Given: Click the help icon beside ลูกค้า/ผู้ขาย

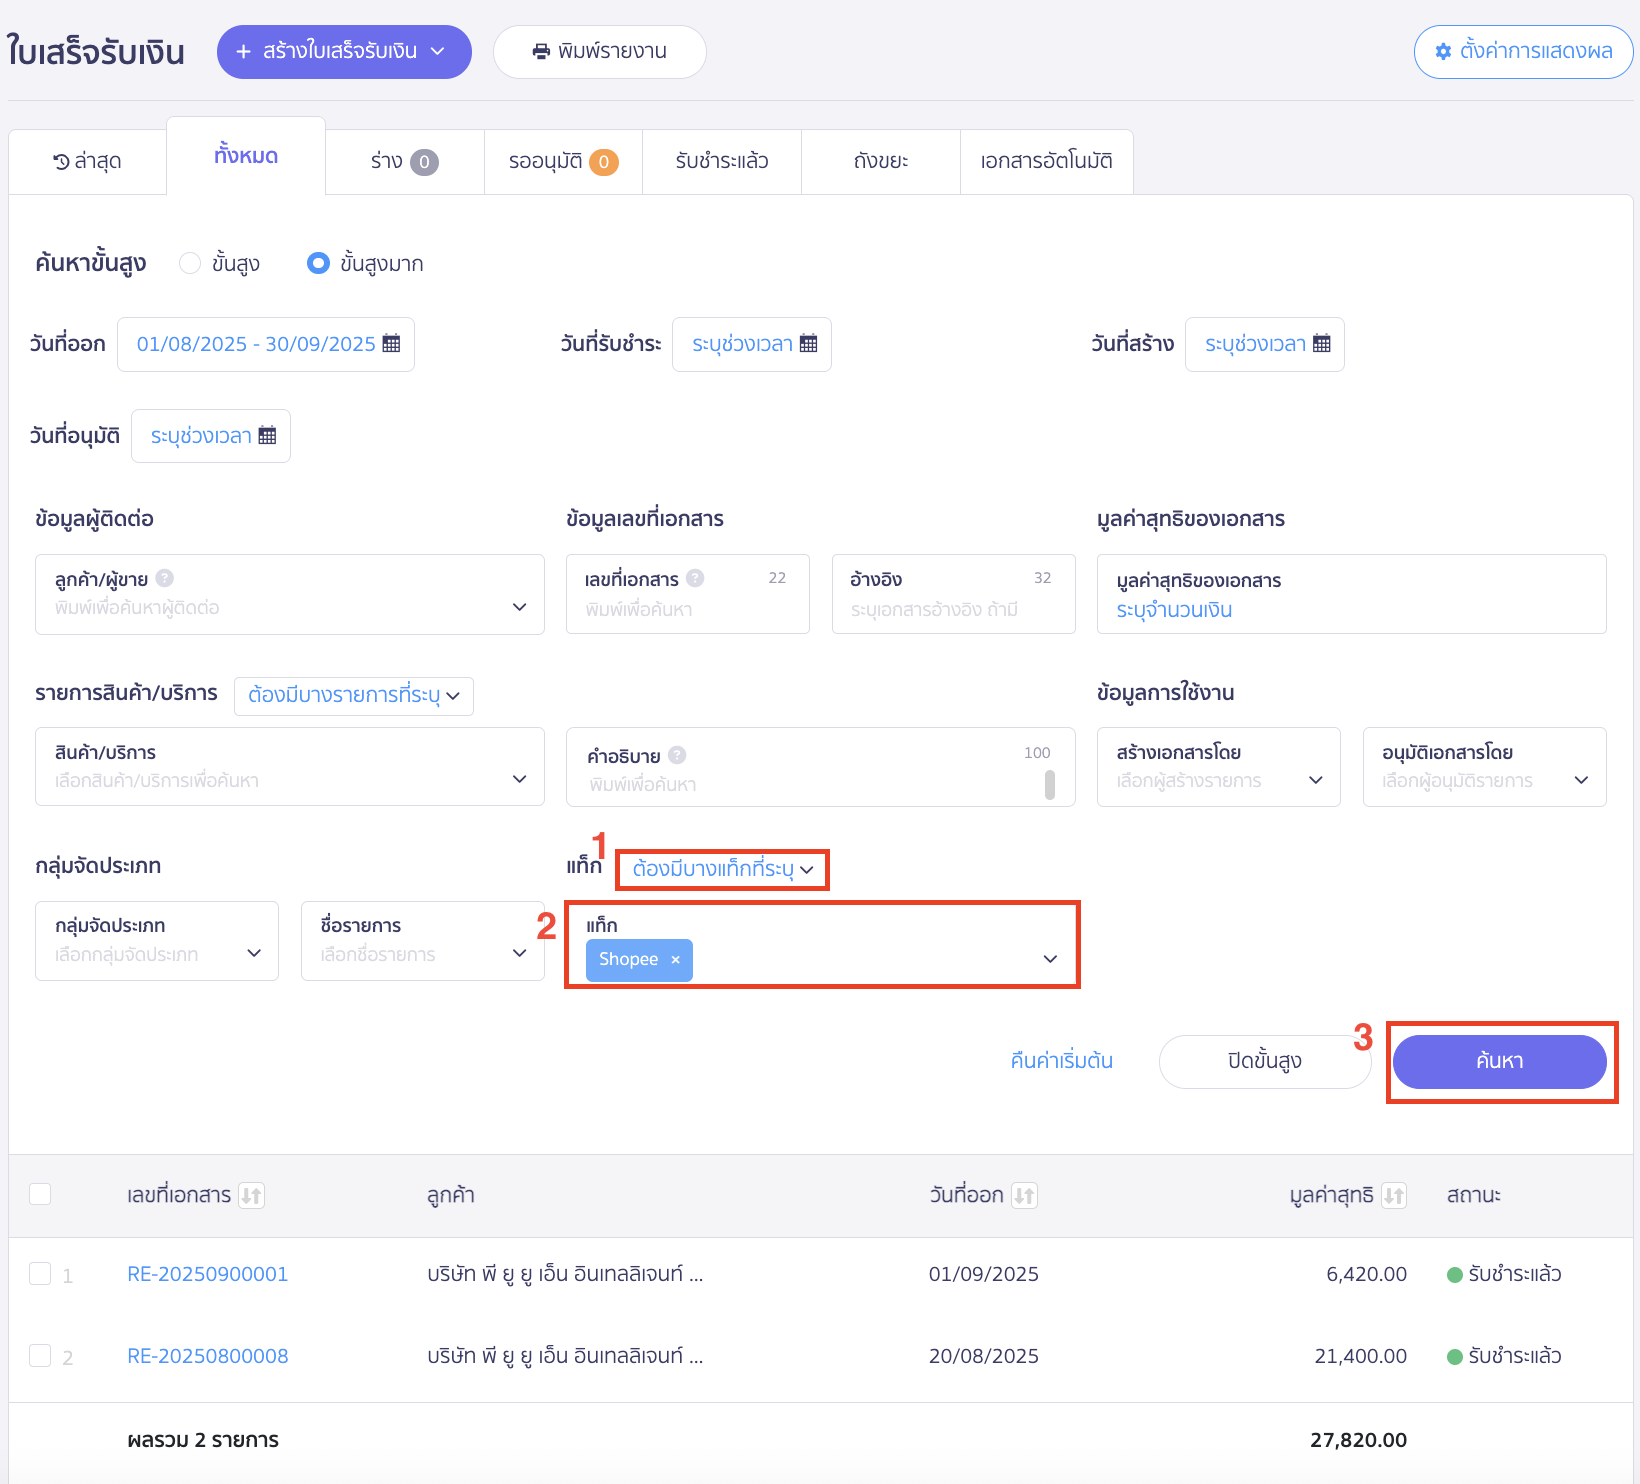Looking at the screenshot, I should (x=165, y=578).
